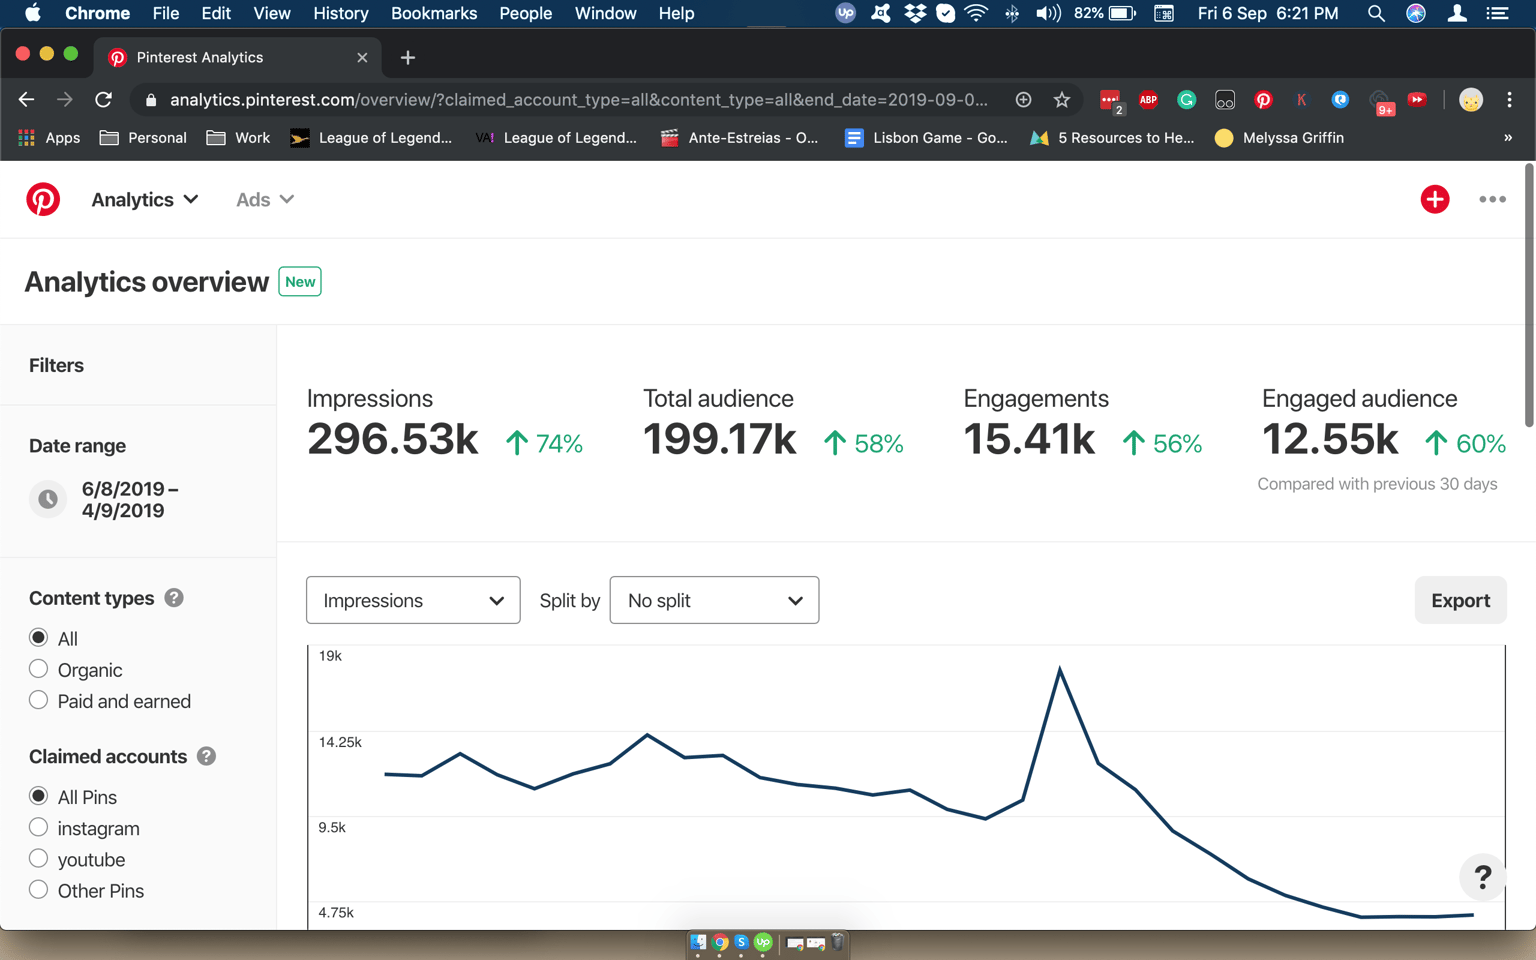The height and width of the screenshot is (960, 1536).
Task: Select the Paid and earned option
Action: (39, 700)
